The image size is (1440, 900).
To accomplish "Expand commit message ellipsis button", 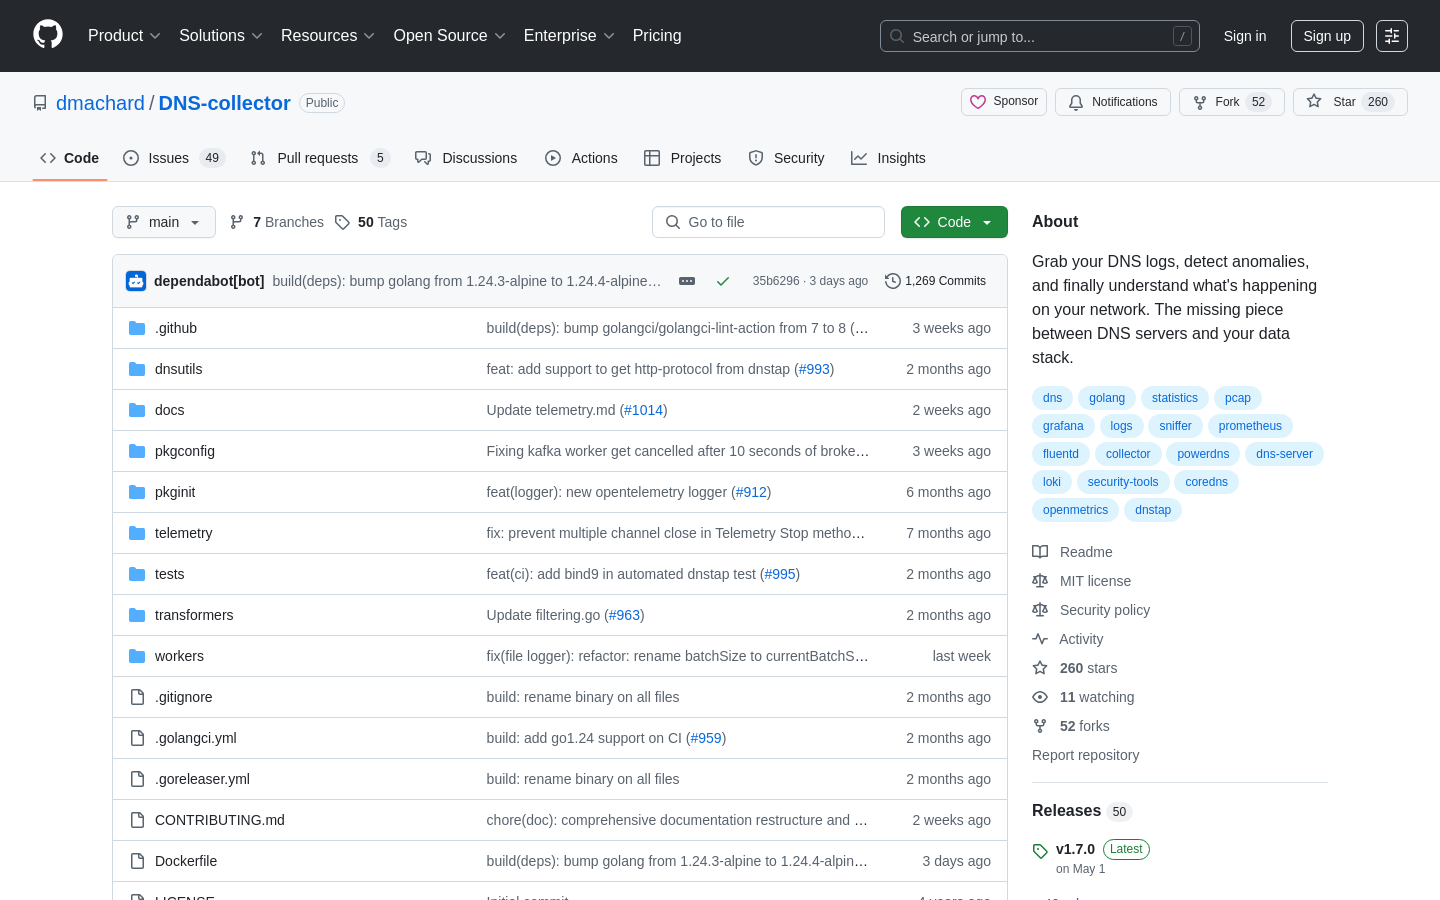I will [x=687, y=281].
